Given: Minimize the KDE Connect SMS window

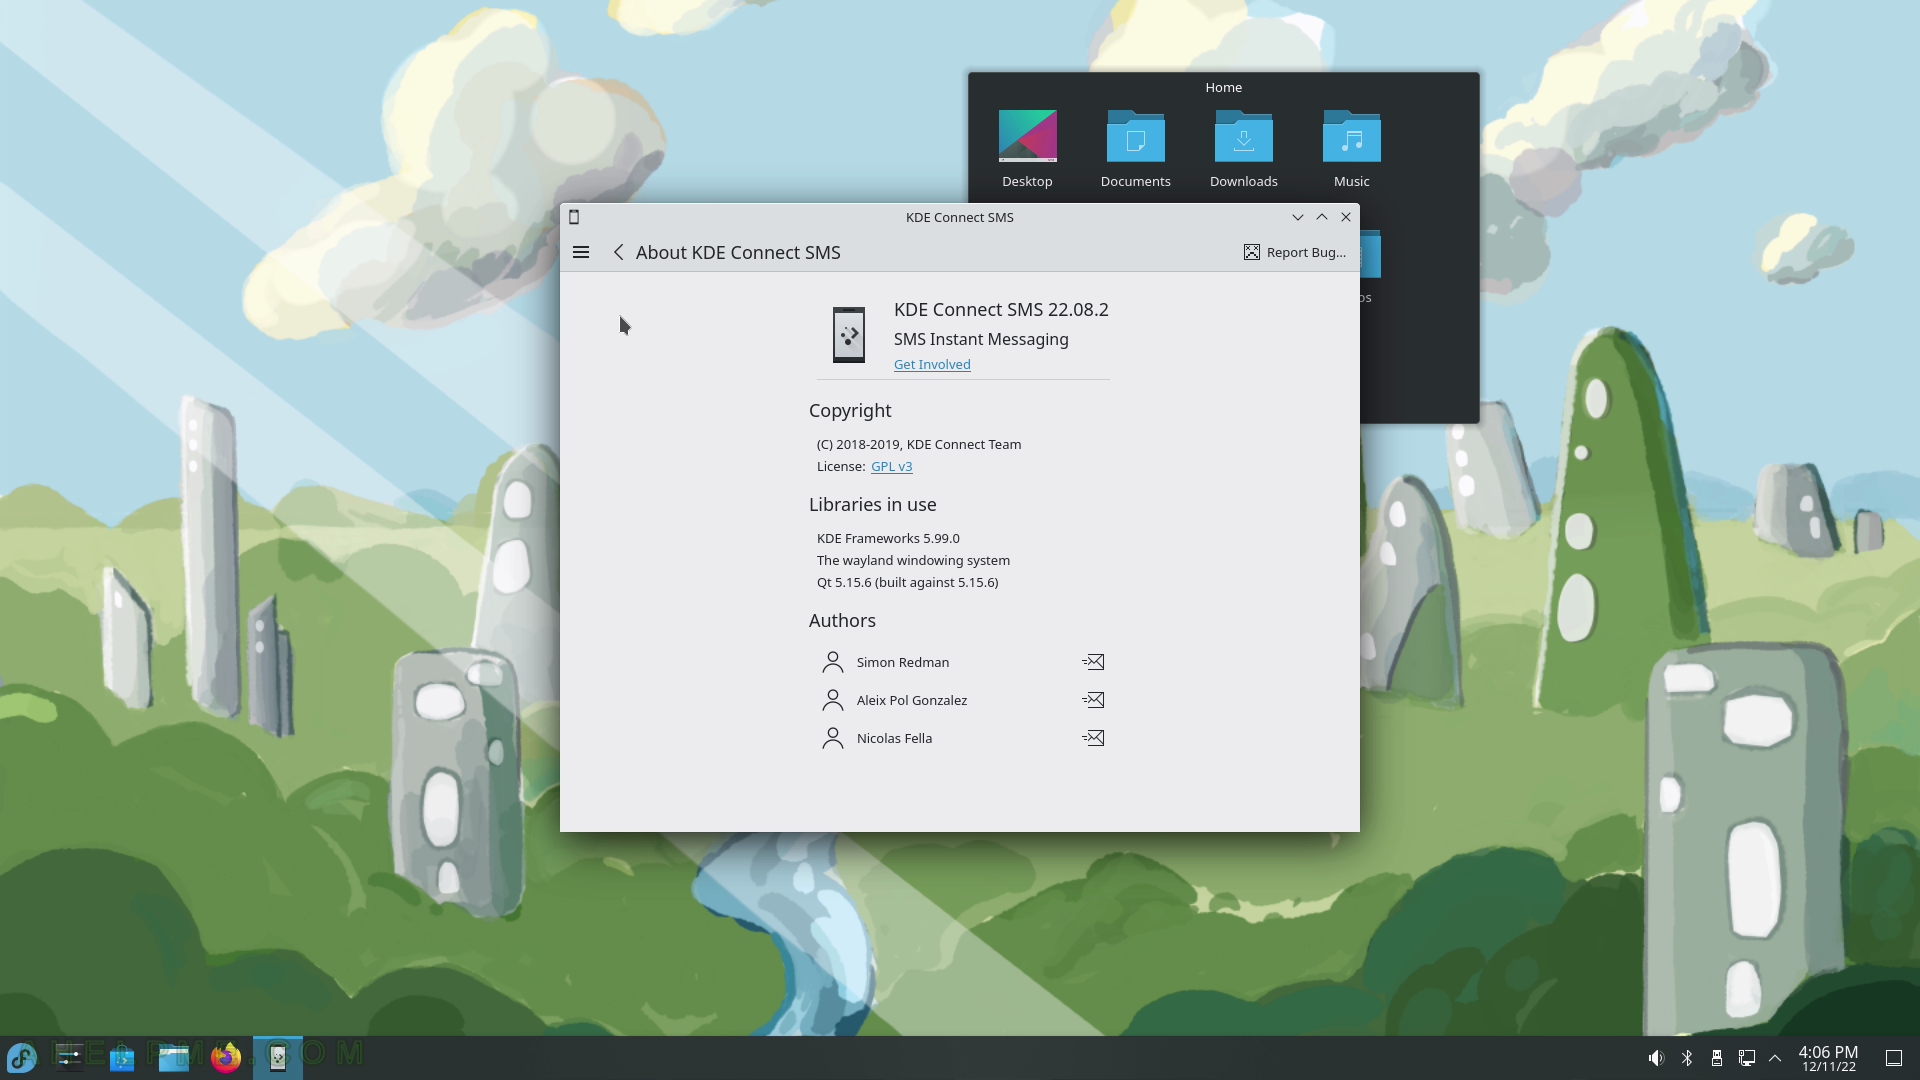Looking at the screenshot, I should pyautogui.click(x=1297, y=217).
